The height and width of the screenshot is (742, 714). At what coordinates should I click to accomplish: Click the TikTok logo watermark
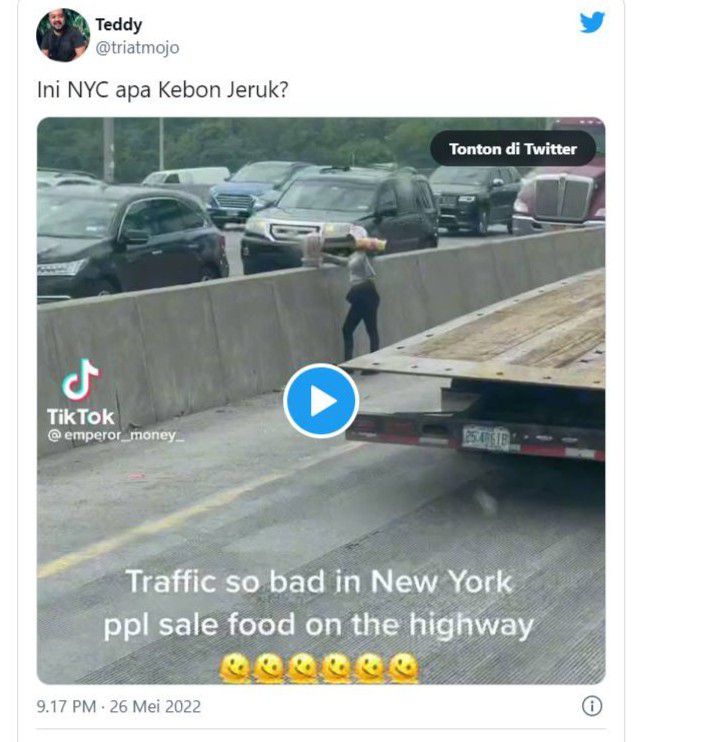coord(80,380)
